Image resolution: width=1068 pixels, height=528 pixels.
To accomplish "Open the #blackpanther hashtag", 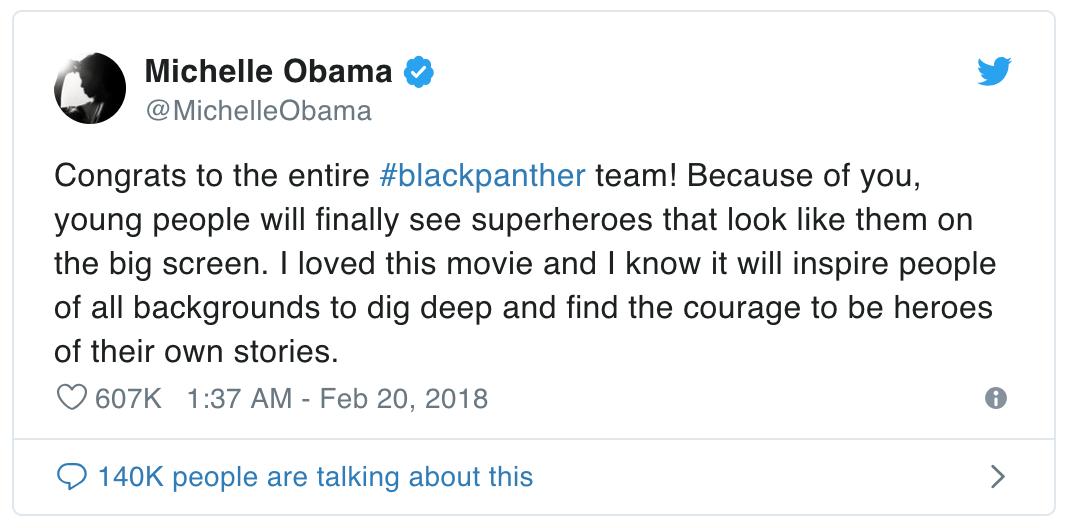I will (x=483, y=176).
